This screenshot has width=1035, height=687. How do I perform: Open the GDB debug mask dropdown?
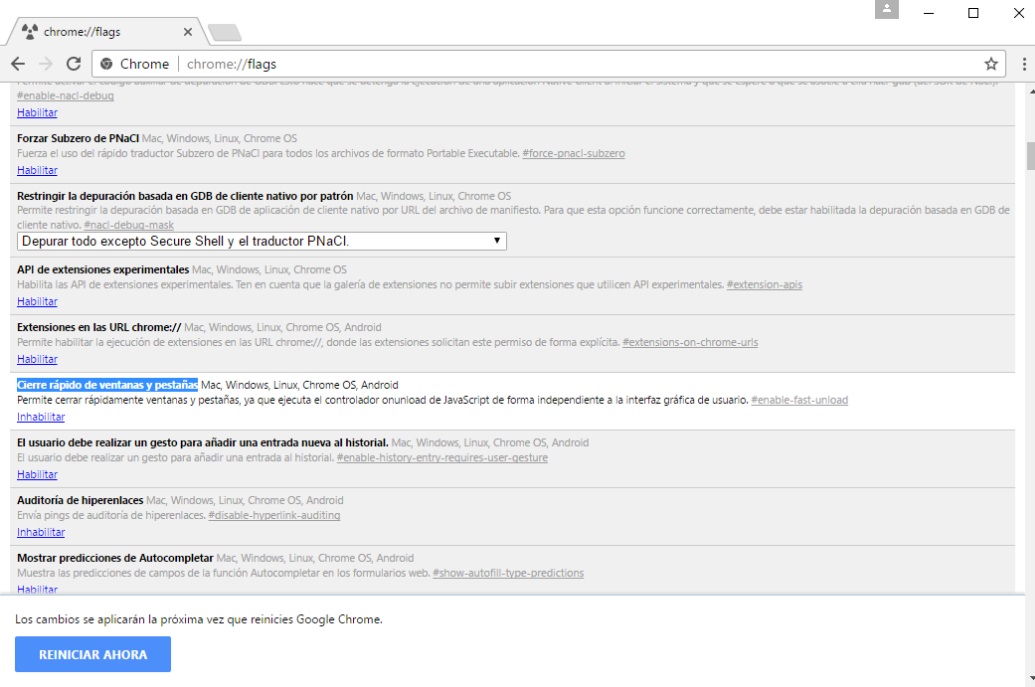tap(262, 241)
